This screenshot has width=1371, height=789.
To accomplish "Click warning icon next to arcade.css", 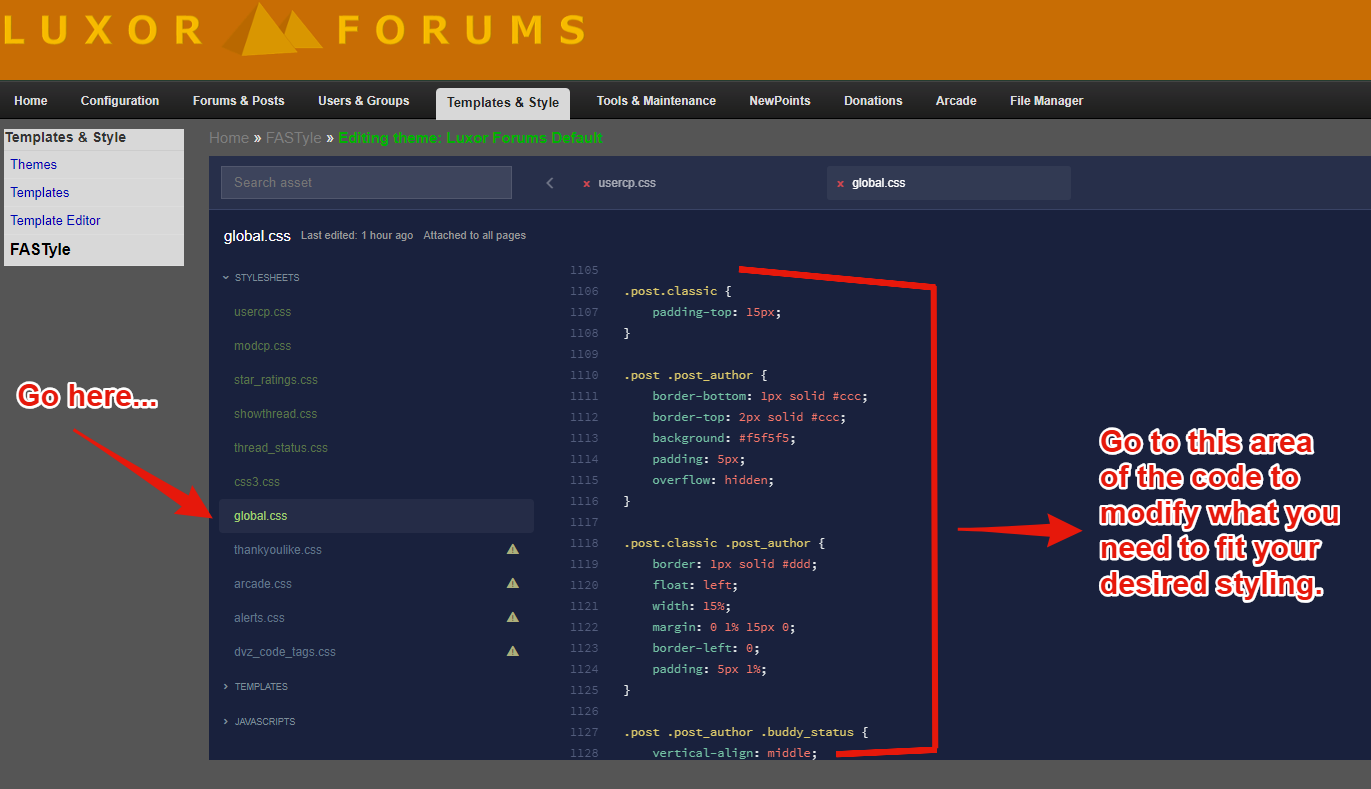I will 513,583.
